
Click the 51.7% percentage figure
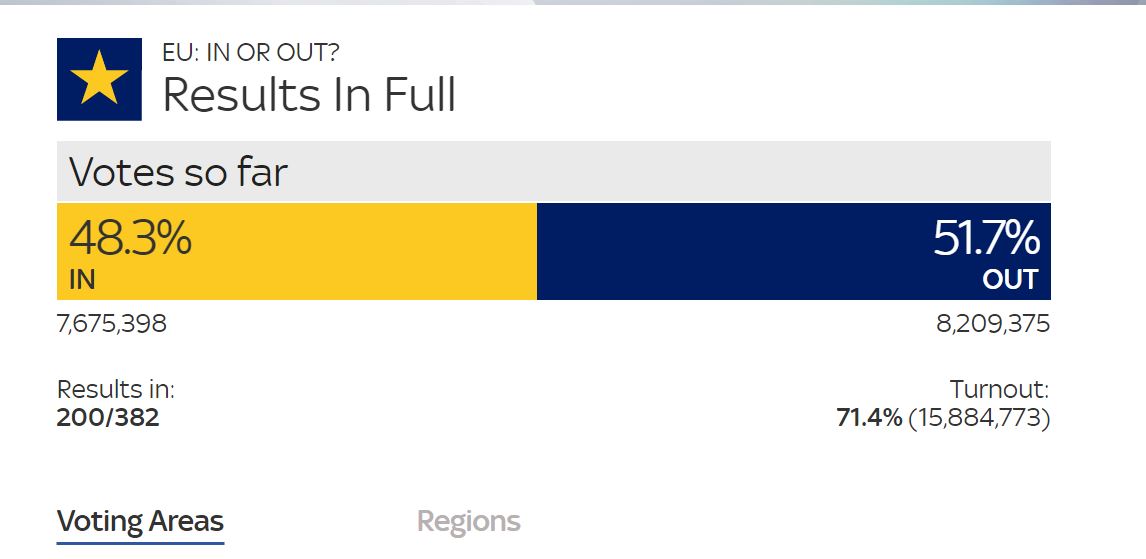(x=986, y=239)
